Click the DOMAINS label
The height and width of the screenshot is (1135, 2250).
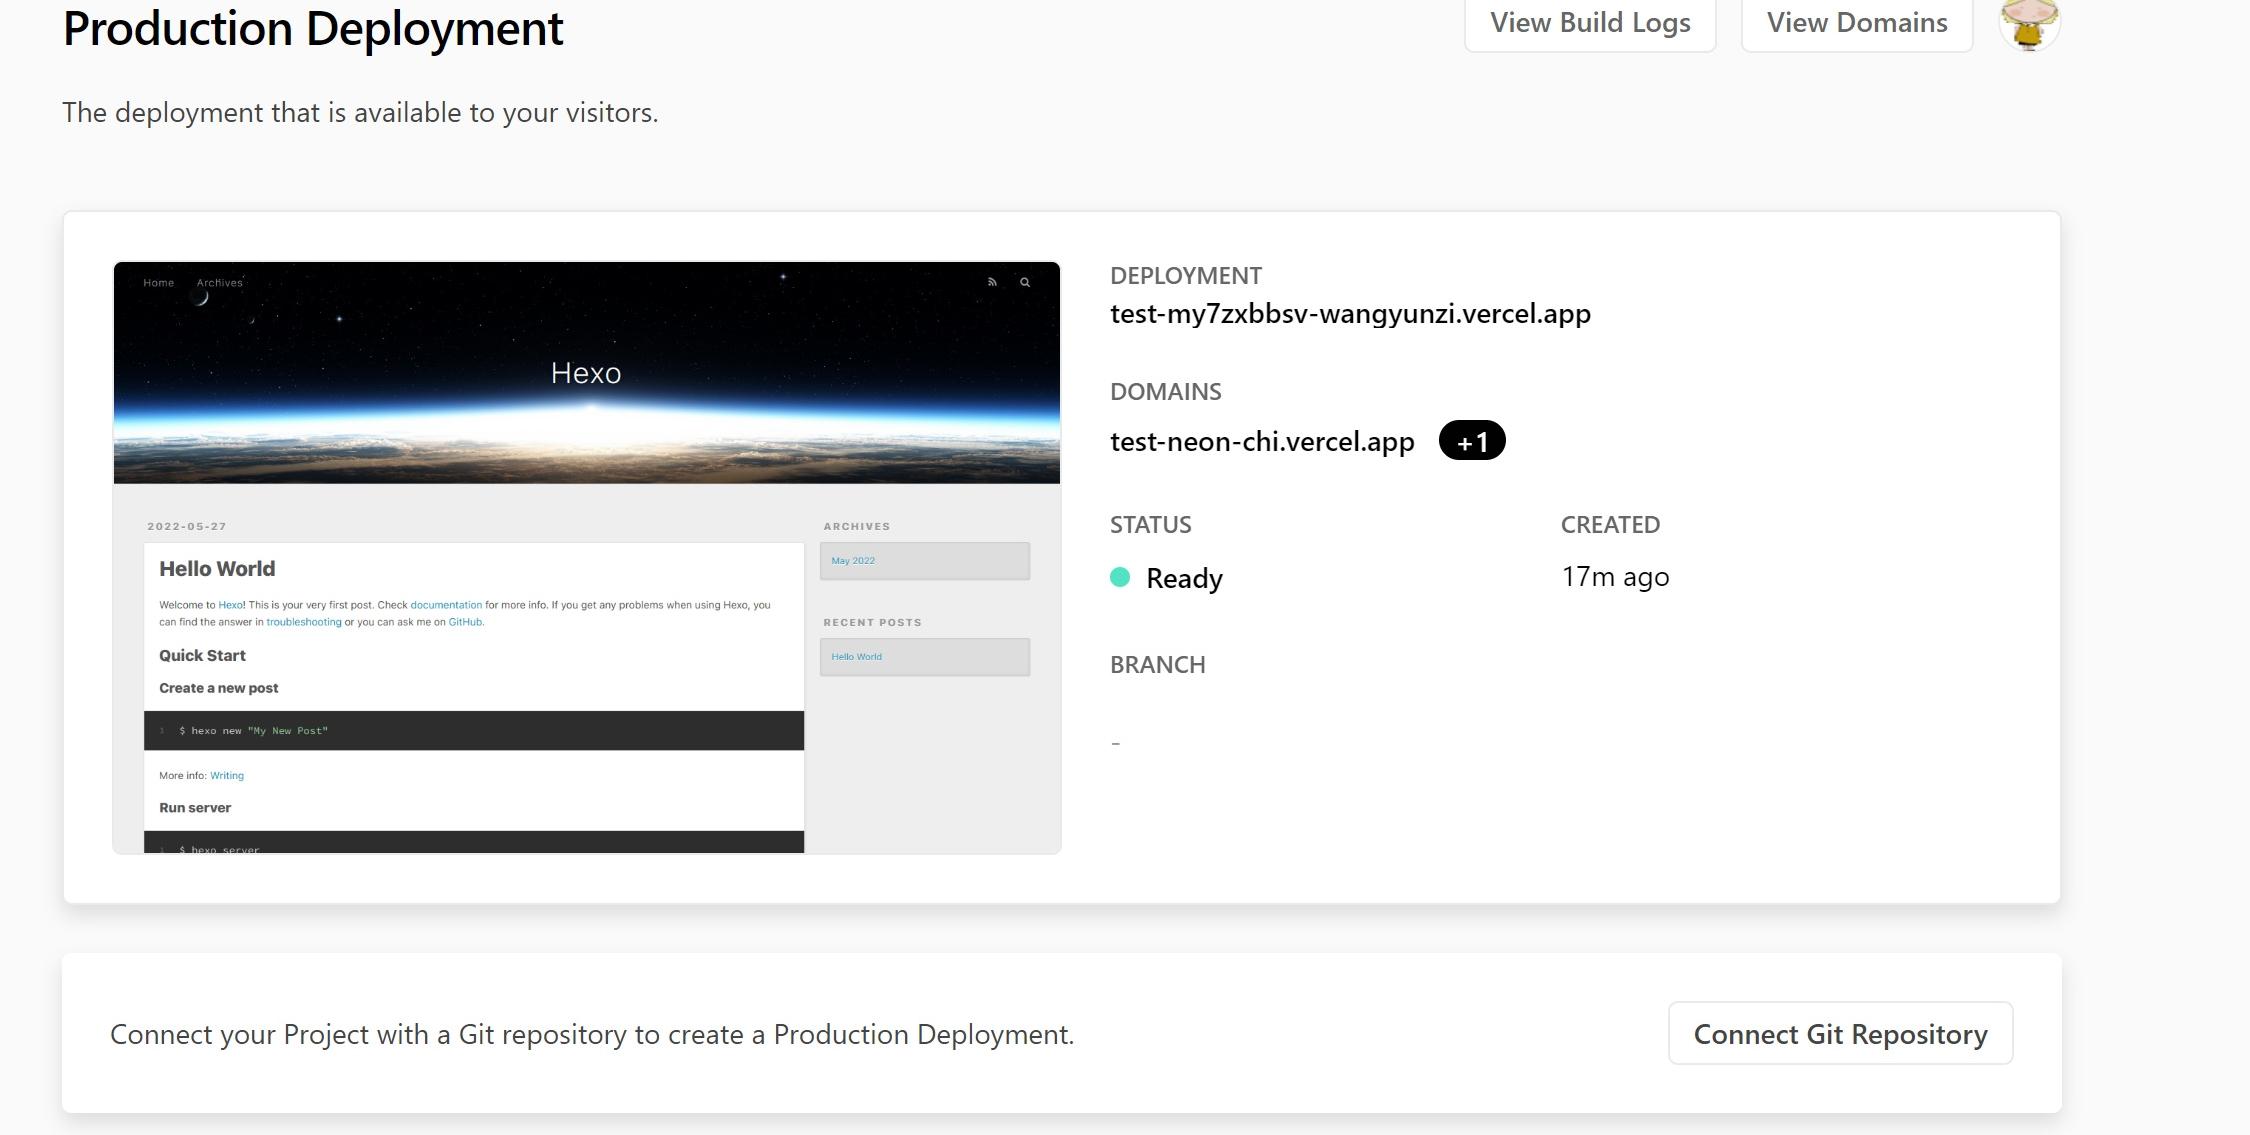1166,392
